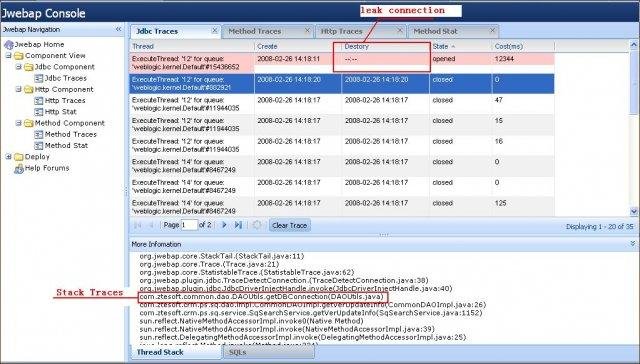The width and height of the screenshot is (640, 364).
Task: Collapse the Jwebap Navigation panel
Action: coord(118,29)
